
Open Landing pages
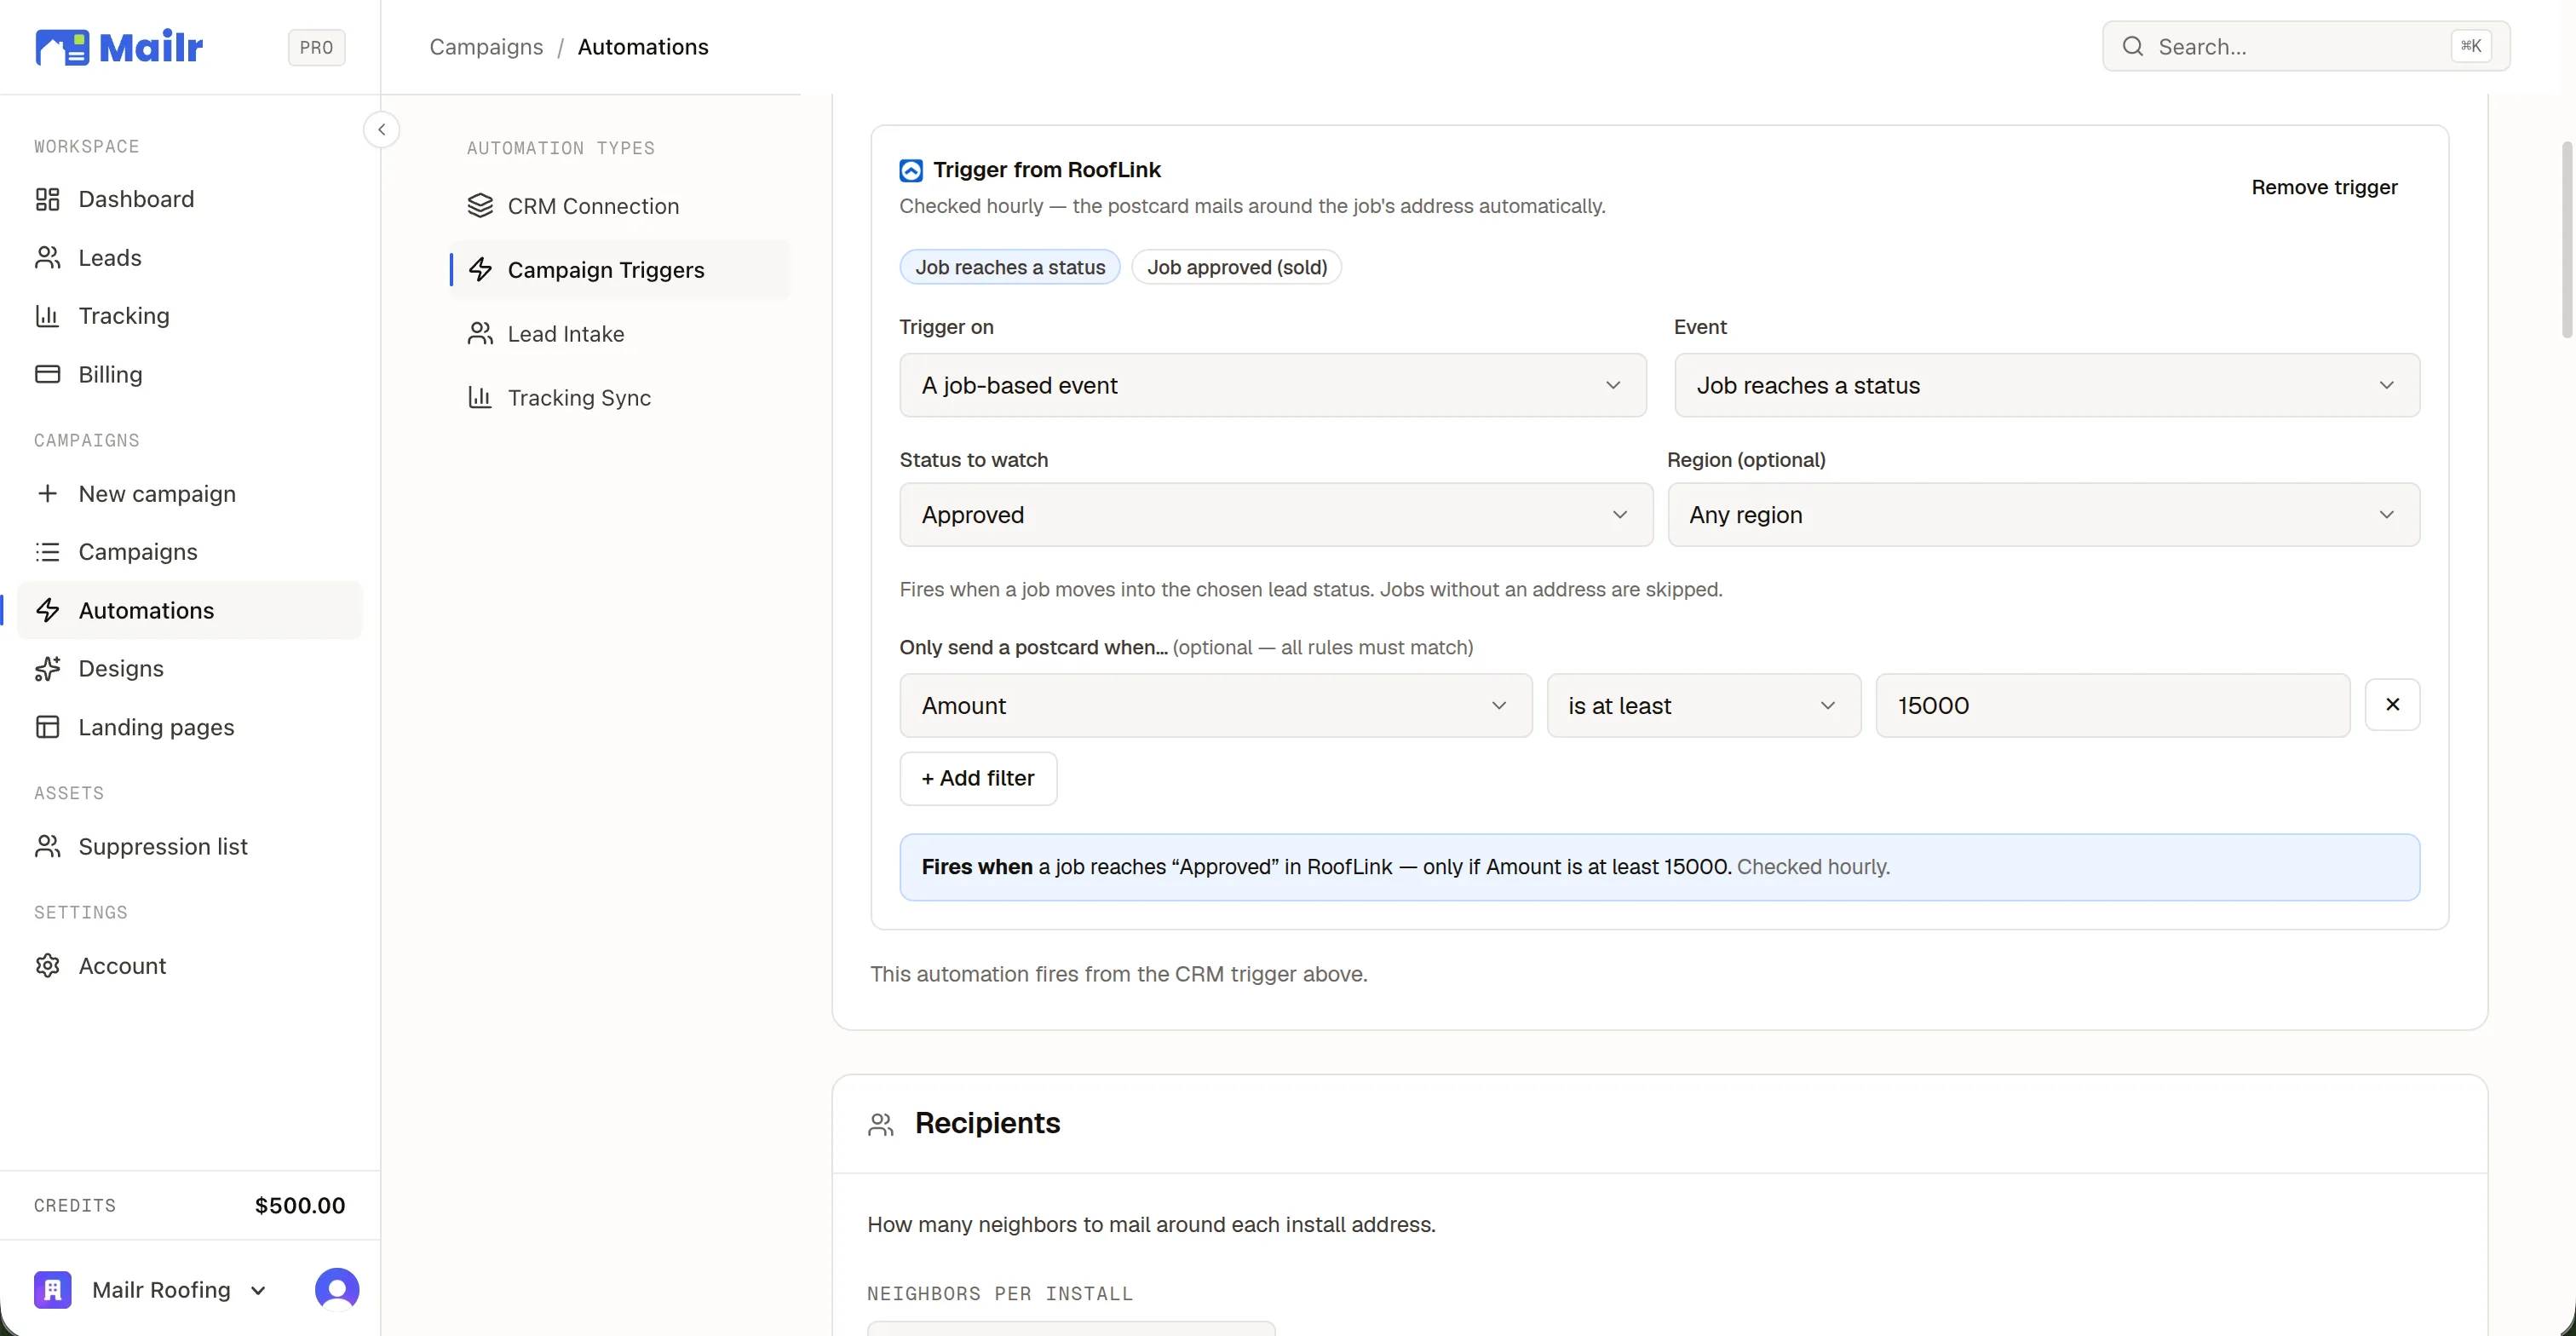[x=190, y=728]
